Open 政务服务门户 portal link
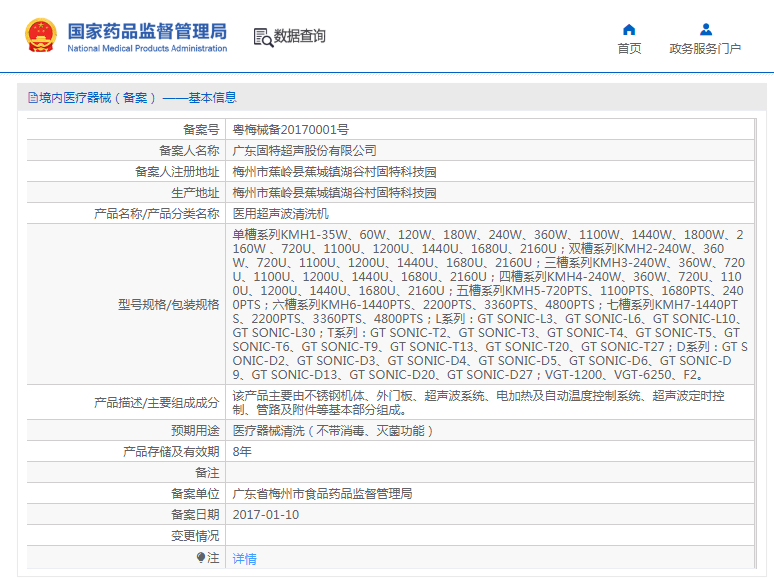The image size is (774, 580). (x=705, y=48)
